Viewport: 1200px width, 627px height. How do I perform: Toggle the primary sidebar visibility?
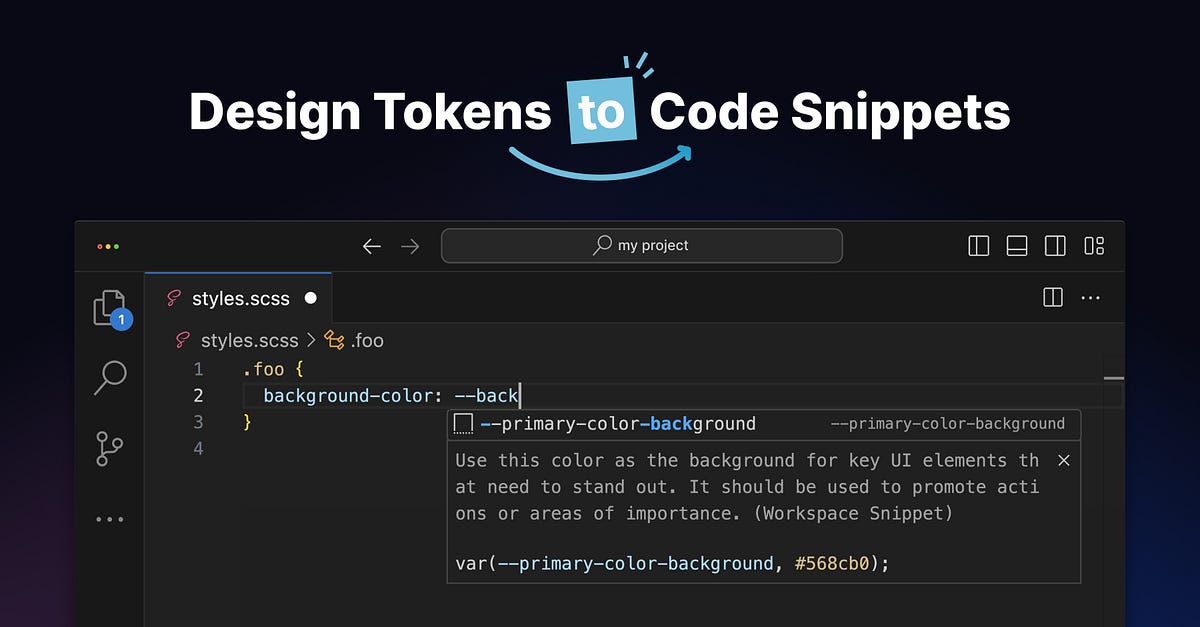978,245
